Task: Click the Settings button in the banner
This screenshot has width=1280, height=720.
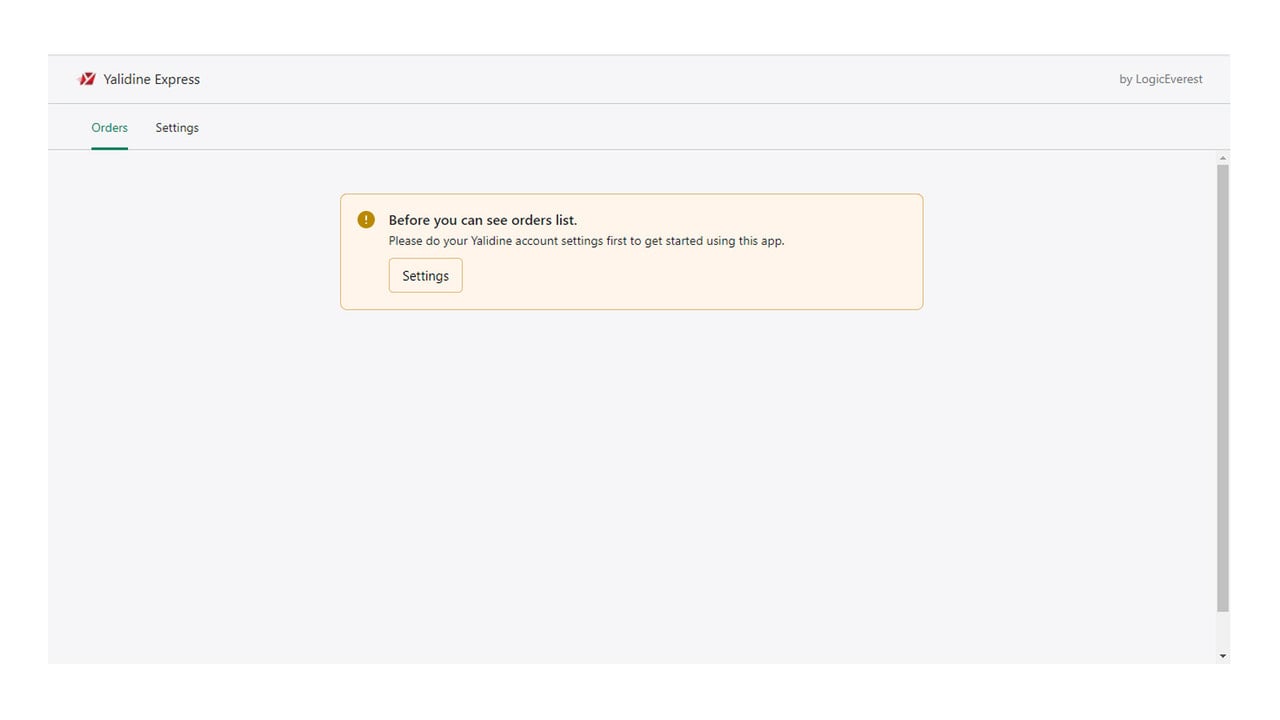Action: tap(425, 276)
